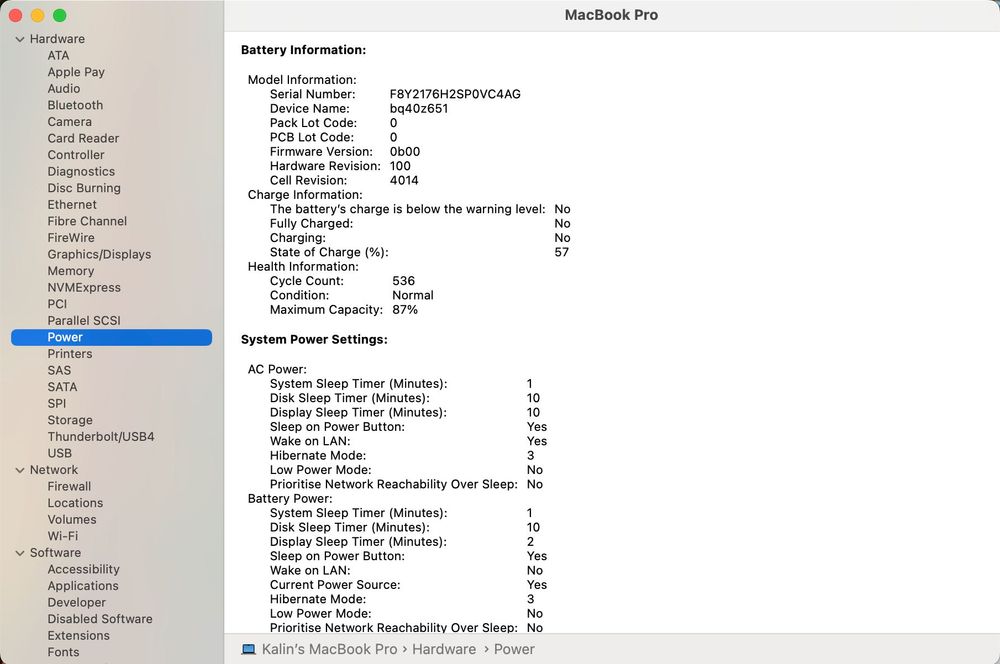Select NVMExpress in the sidebar
This screenshot has width=1000, height=664.
pos(84,288)
